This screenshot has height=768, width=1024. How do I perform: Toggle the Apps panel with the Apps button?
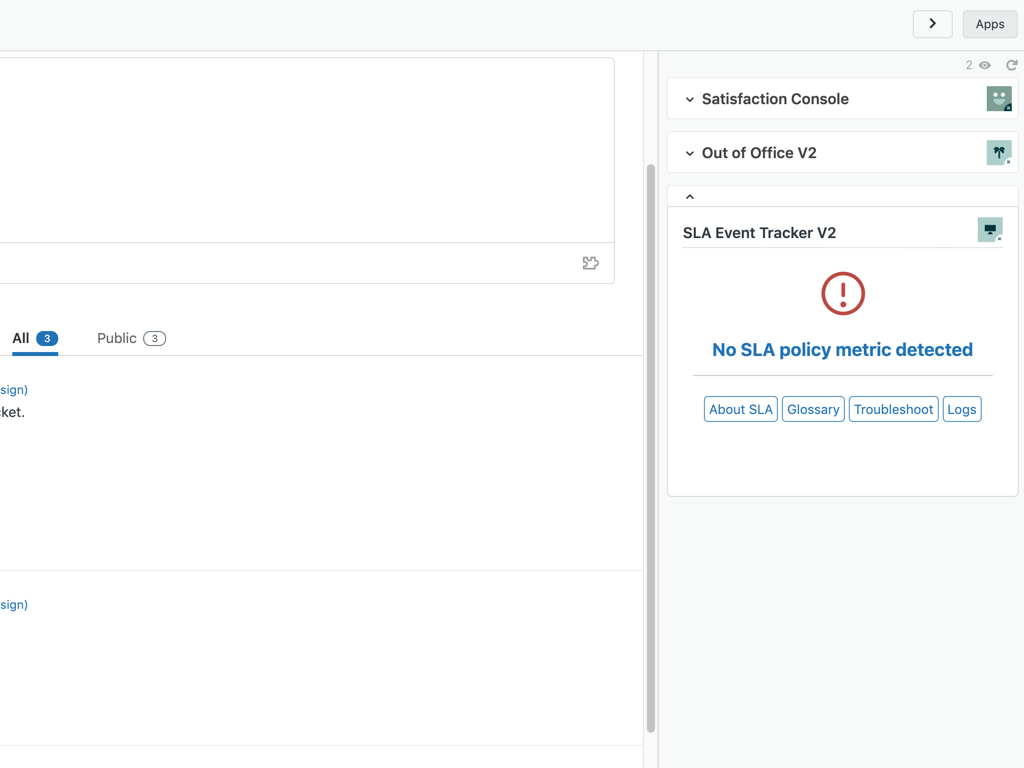coord(989,23)
